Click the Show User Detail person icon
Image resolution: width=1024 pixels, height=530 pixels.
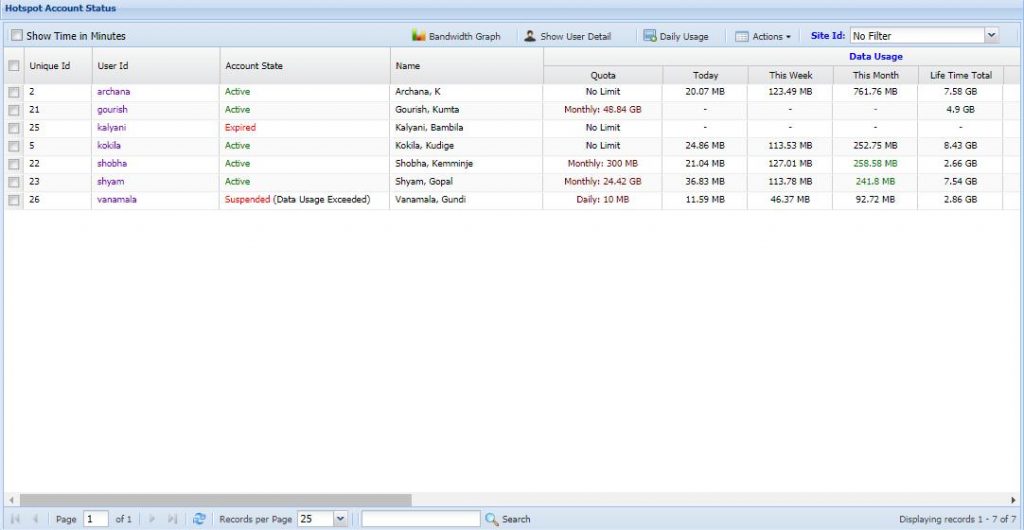coord(530,36)
